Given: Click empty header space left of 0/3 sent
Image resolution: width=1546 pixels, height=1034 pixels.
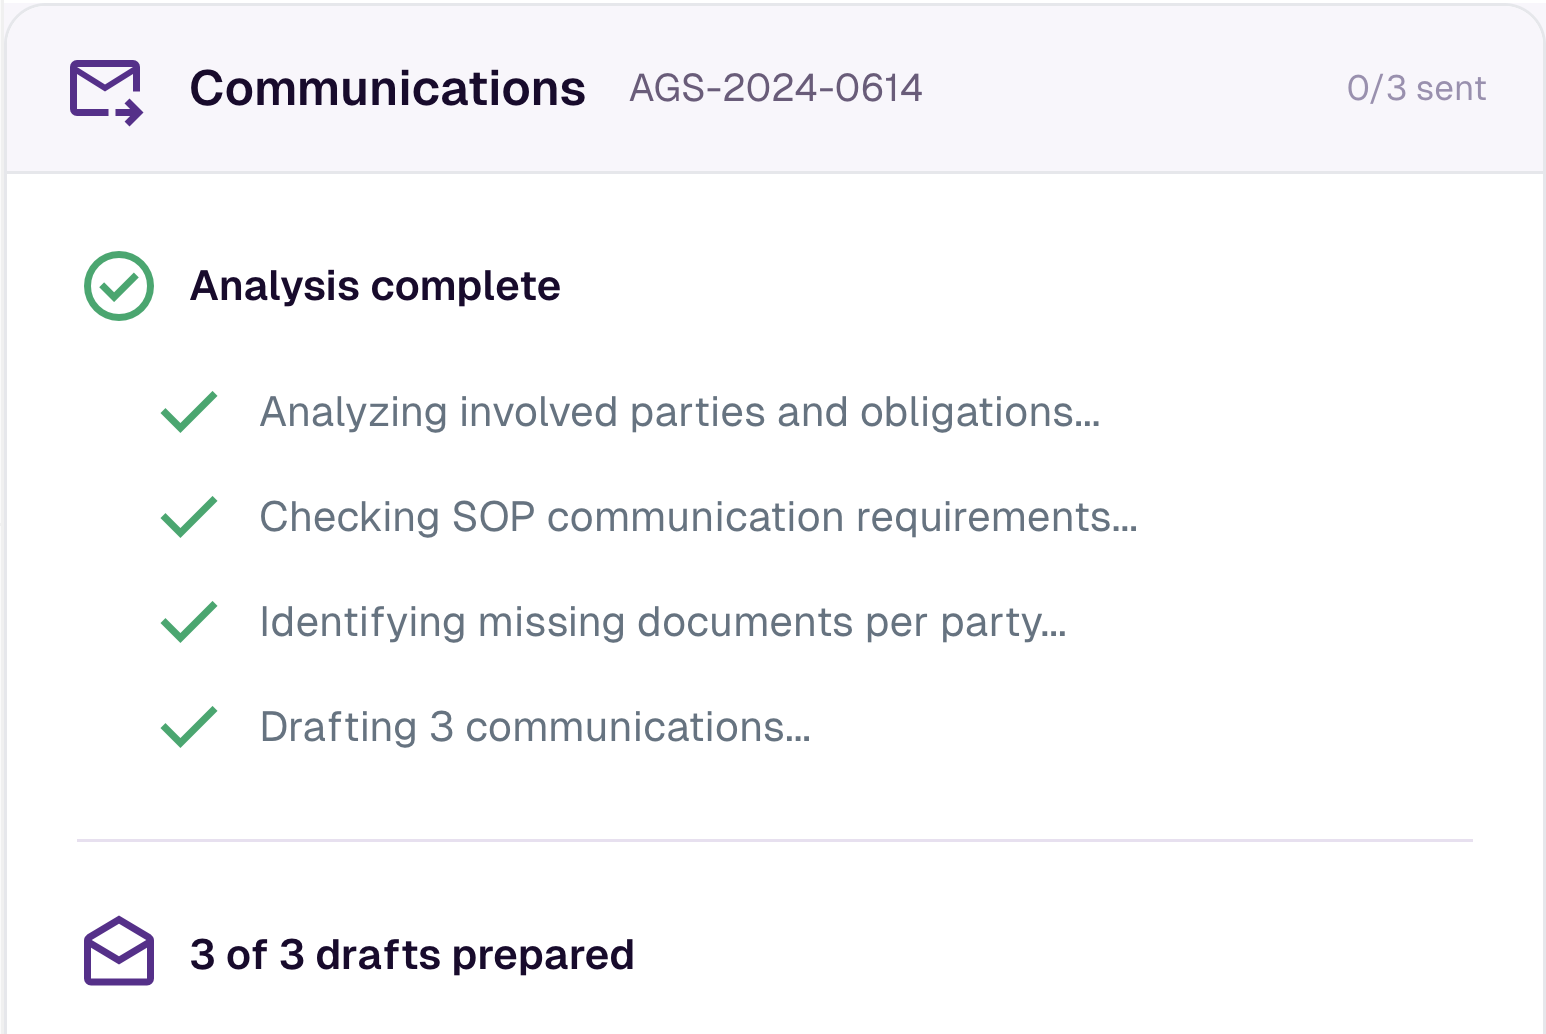Looking at the screenshot, I should 1130,89.
